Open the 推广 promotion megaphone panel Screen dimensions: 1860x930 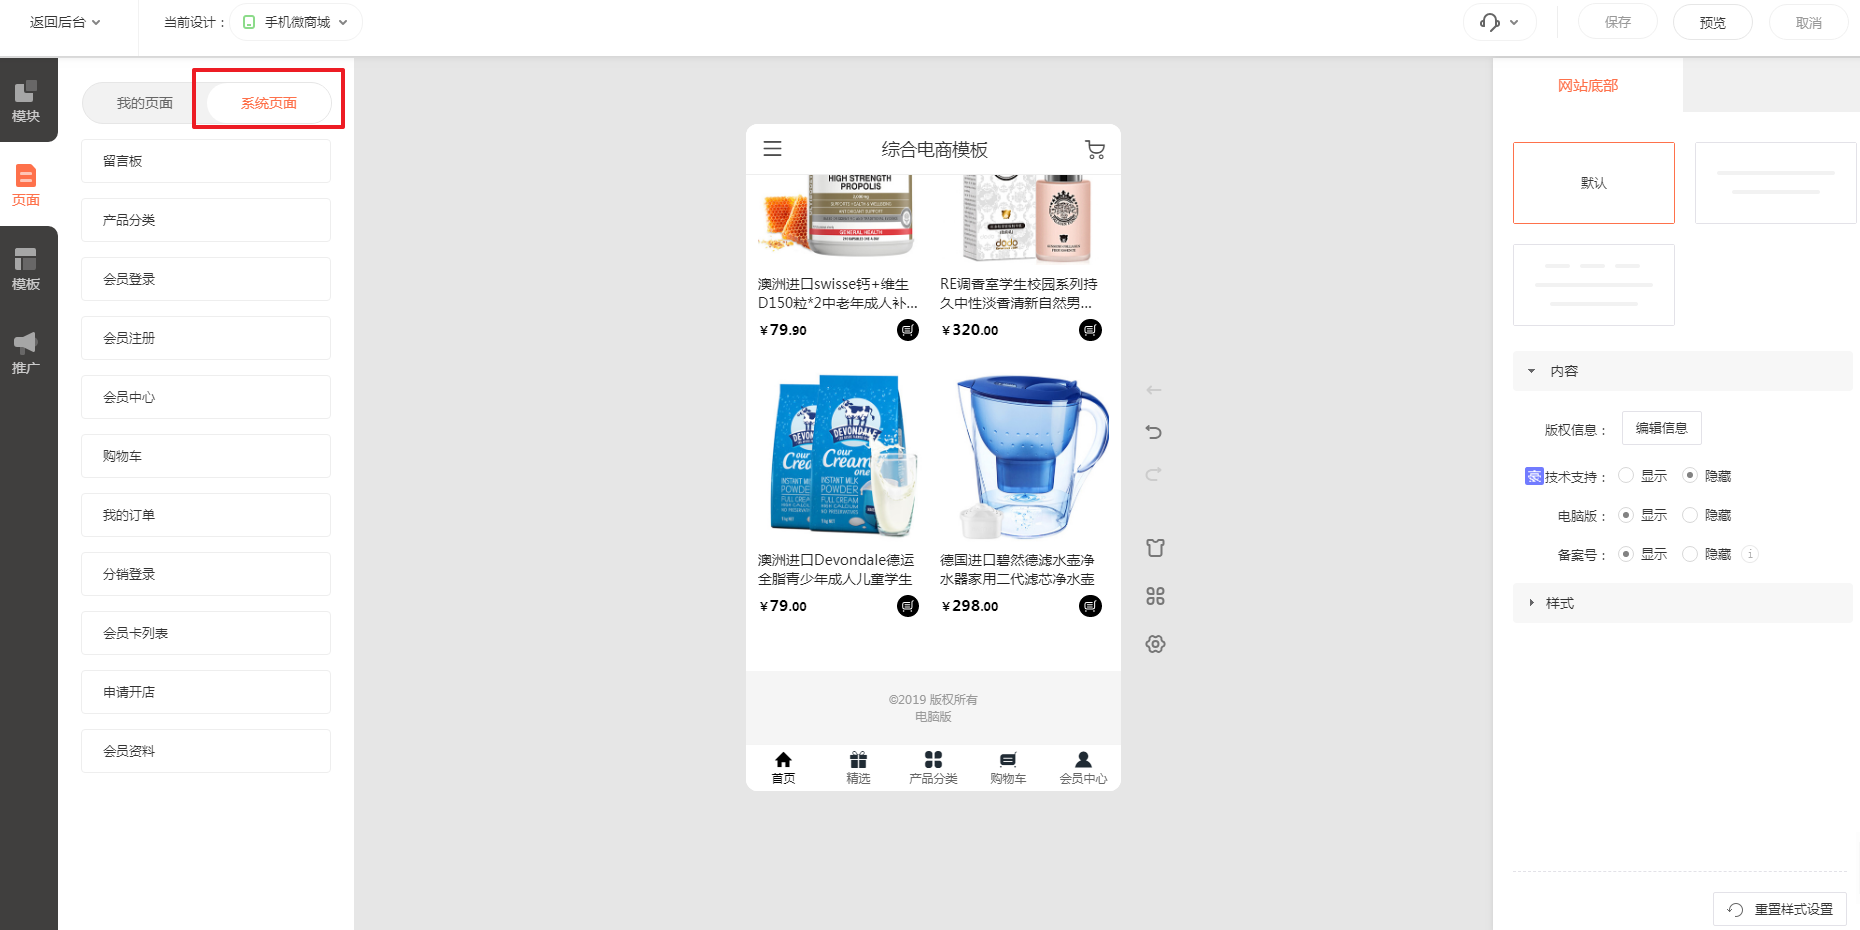pos(26,353)
